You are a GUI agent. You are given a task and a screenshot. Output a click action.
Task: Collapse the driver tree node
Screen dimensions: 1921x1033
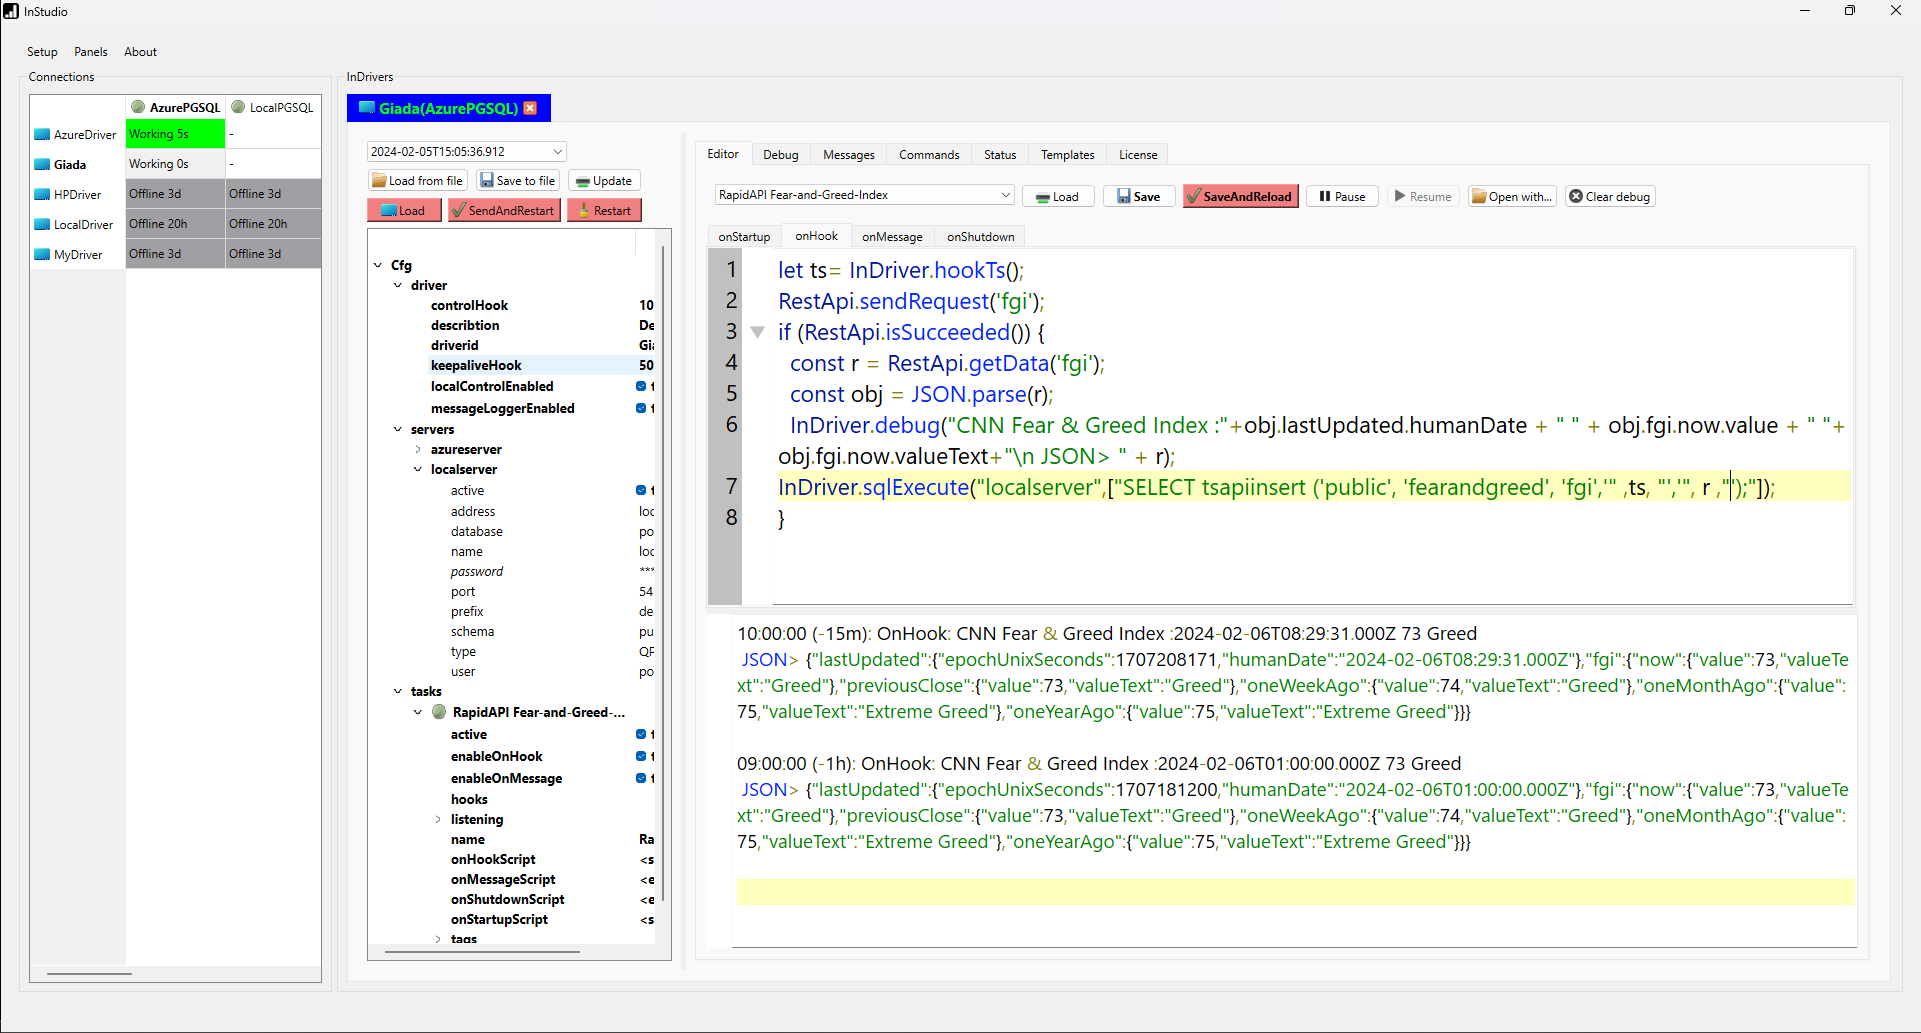(398, 285)
